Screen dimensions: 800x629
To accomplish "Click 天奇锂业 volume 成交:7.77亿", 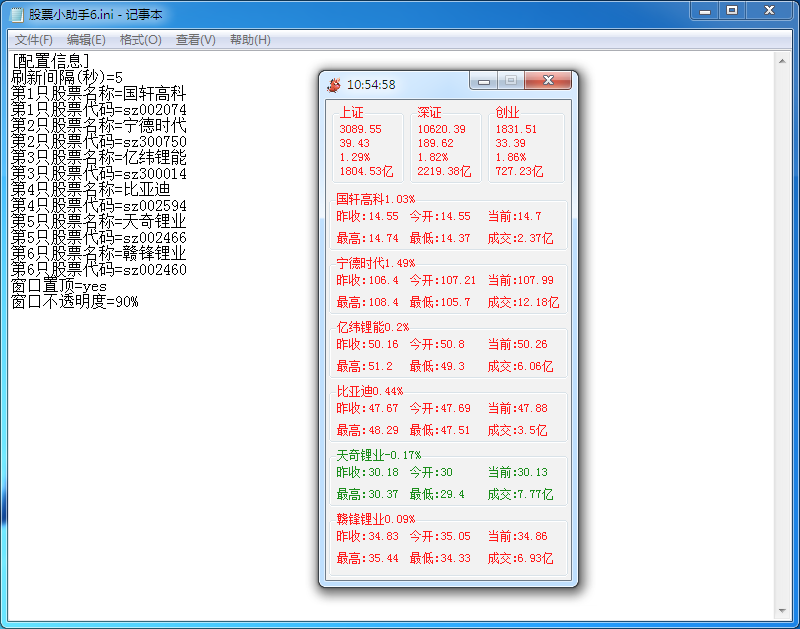I will click(x=520, y=494).
